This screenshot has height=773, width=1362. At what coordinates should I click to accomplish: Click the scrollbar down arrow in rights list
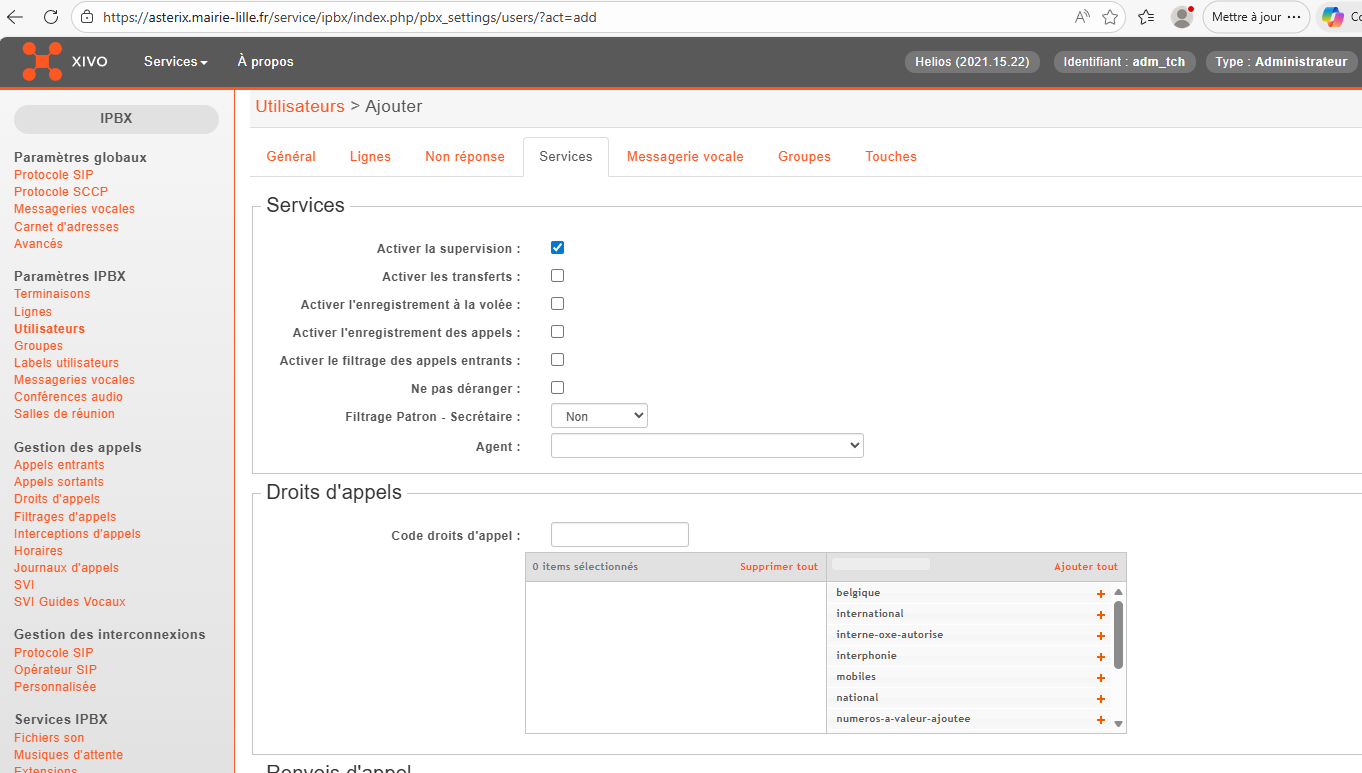tap(1118, 724)
